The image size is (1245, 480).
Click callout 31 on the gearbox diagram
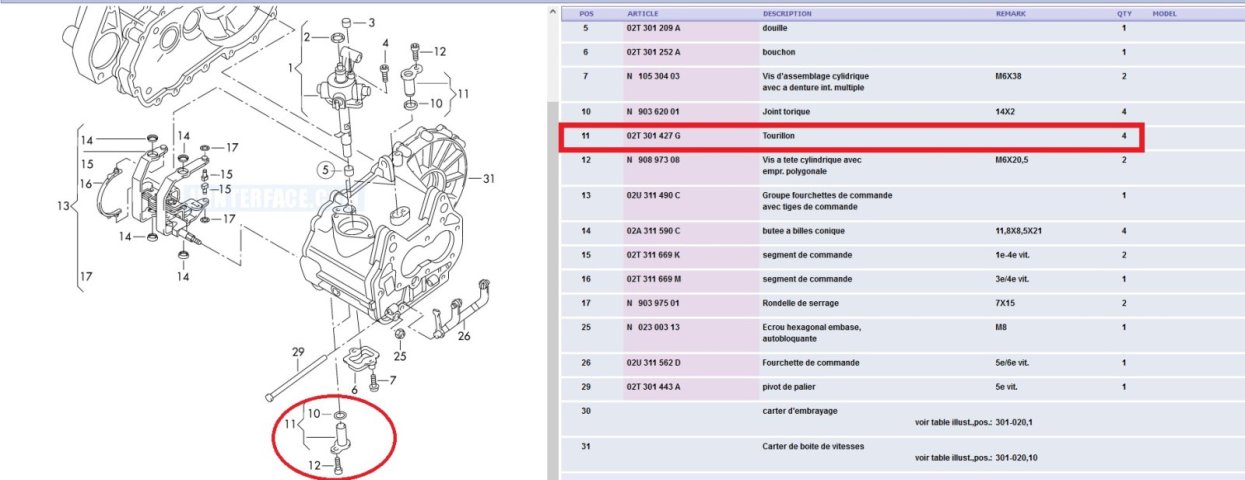tap(489, 179)
